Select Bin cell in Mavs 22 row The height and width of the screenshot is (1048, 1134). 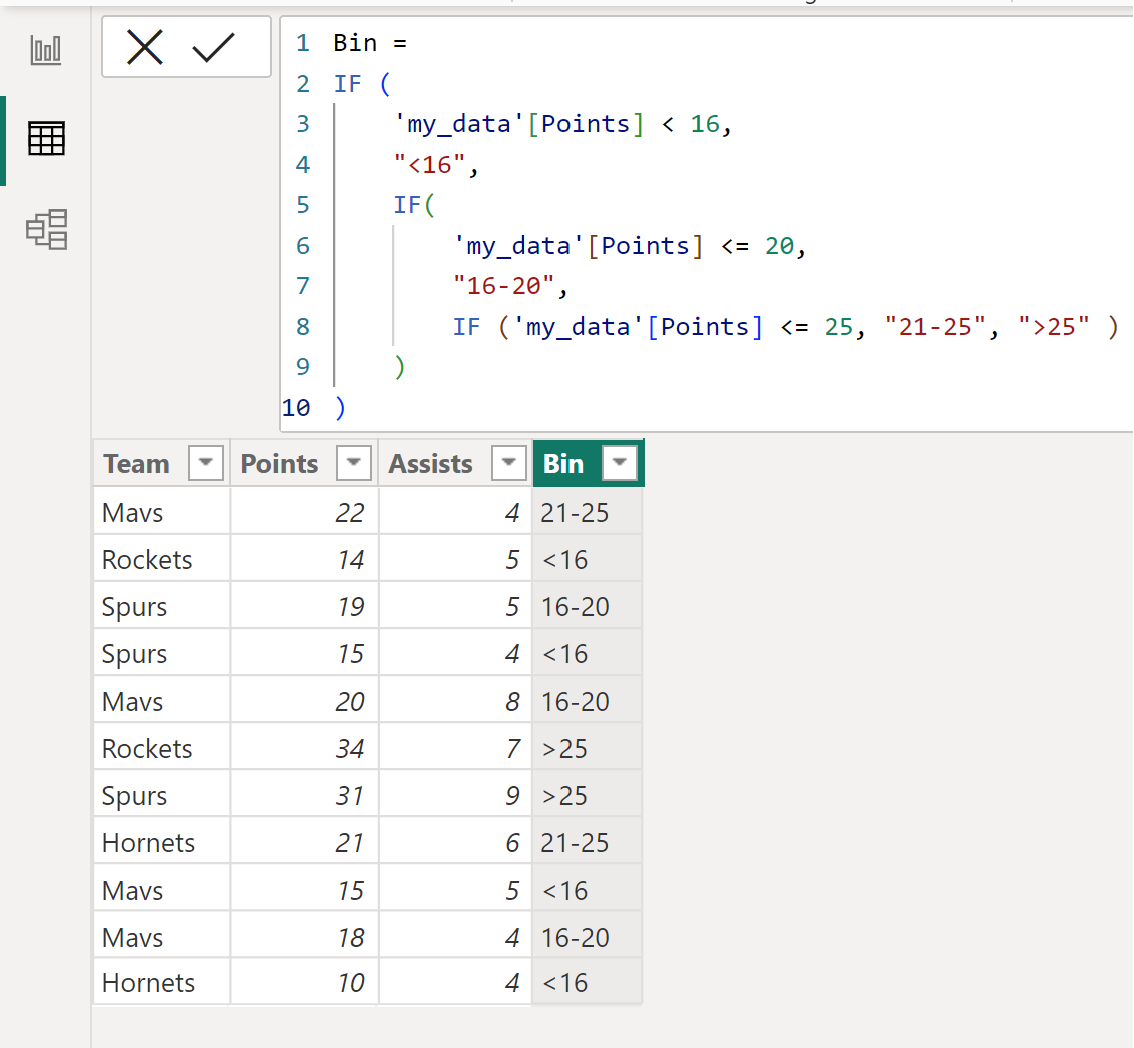click(587, 512)
